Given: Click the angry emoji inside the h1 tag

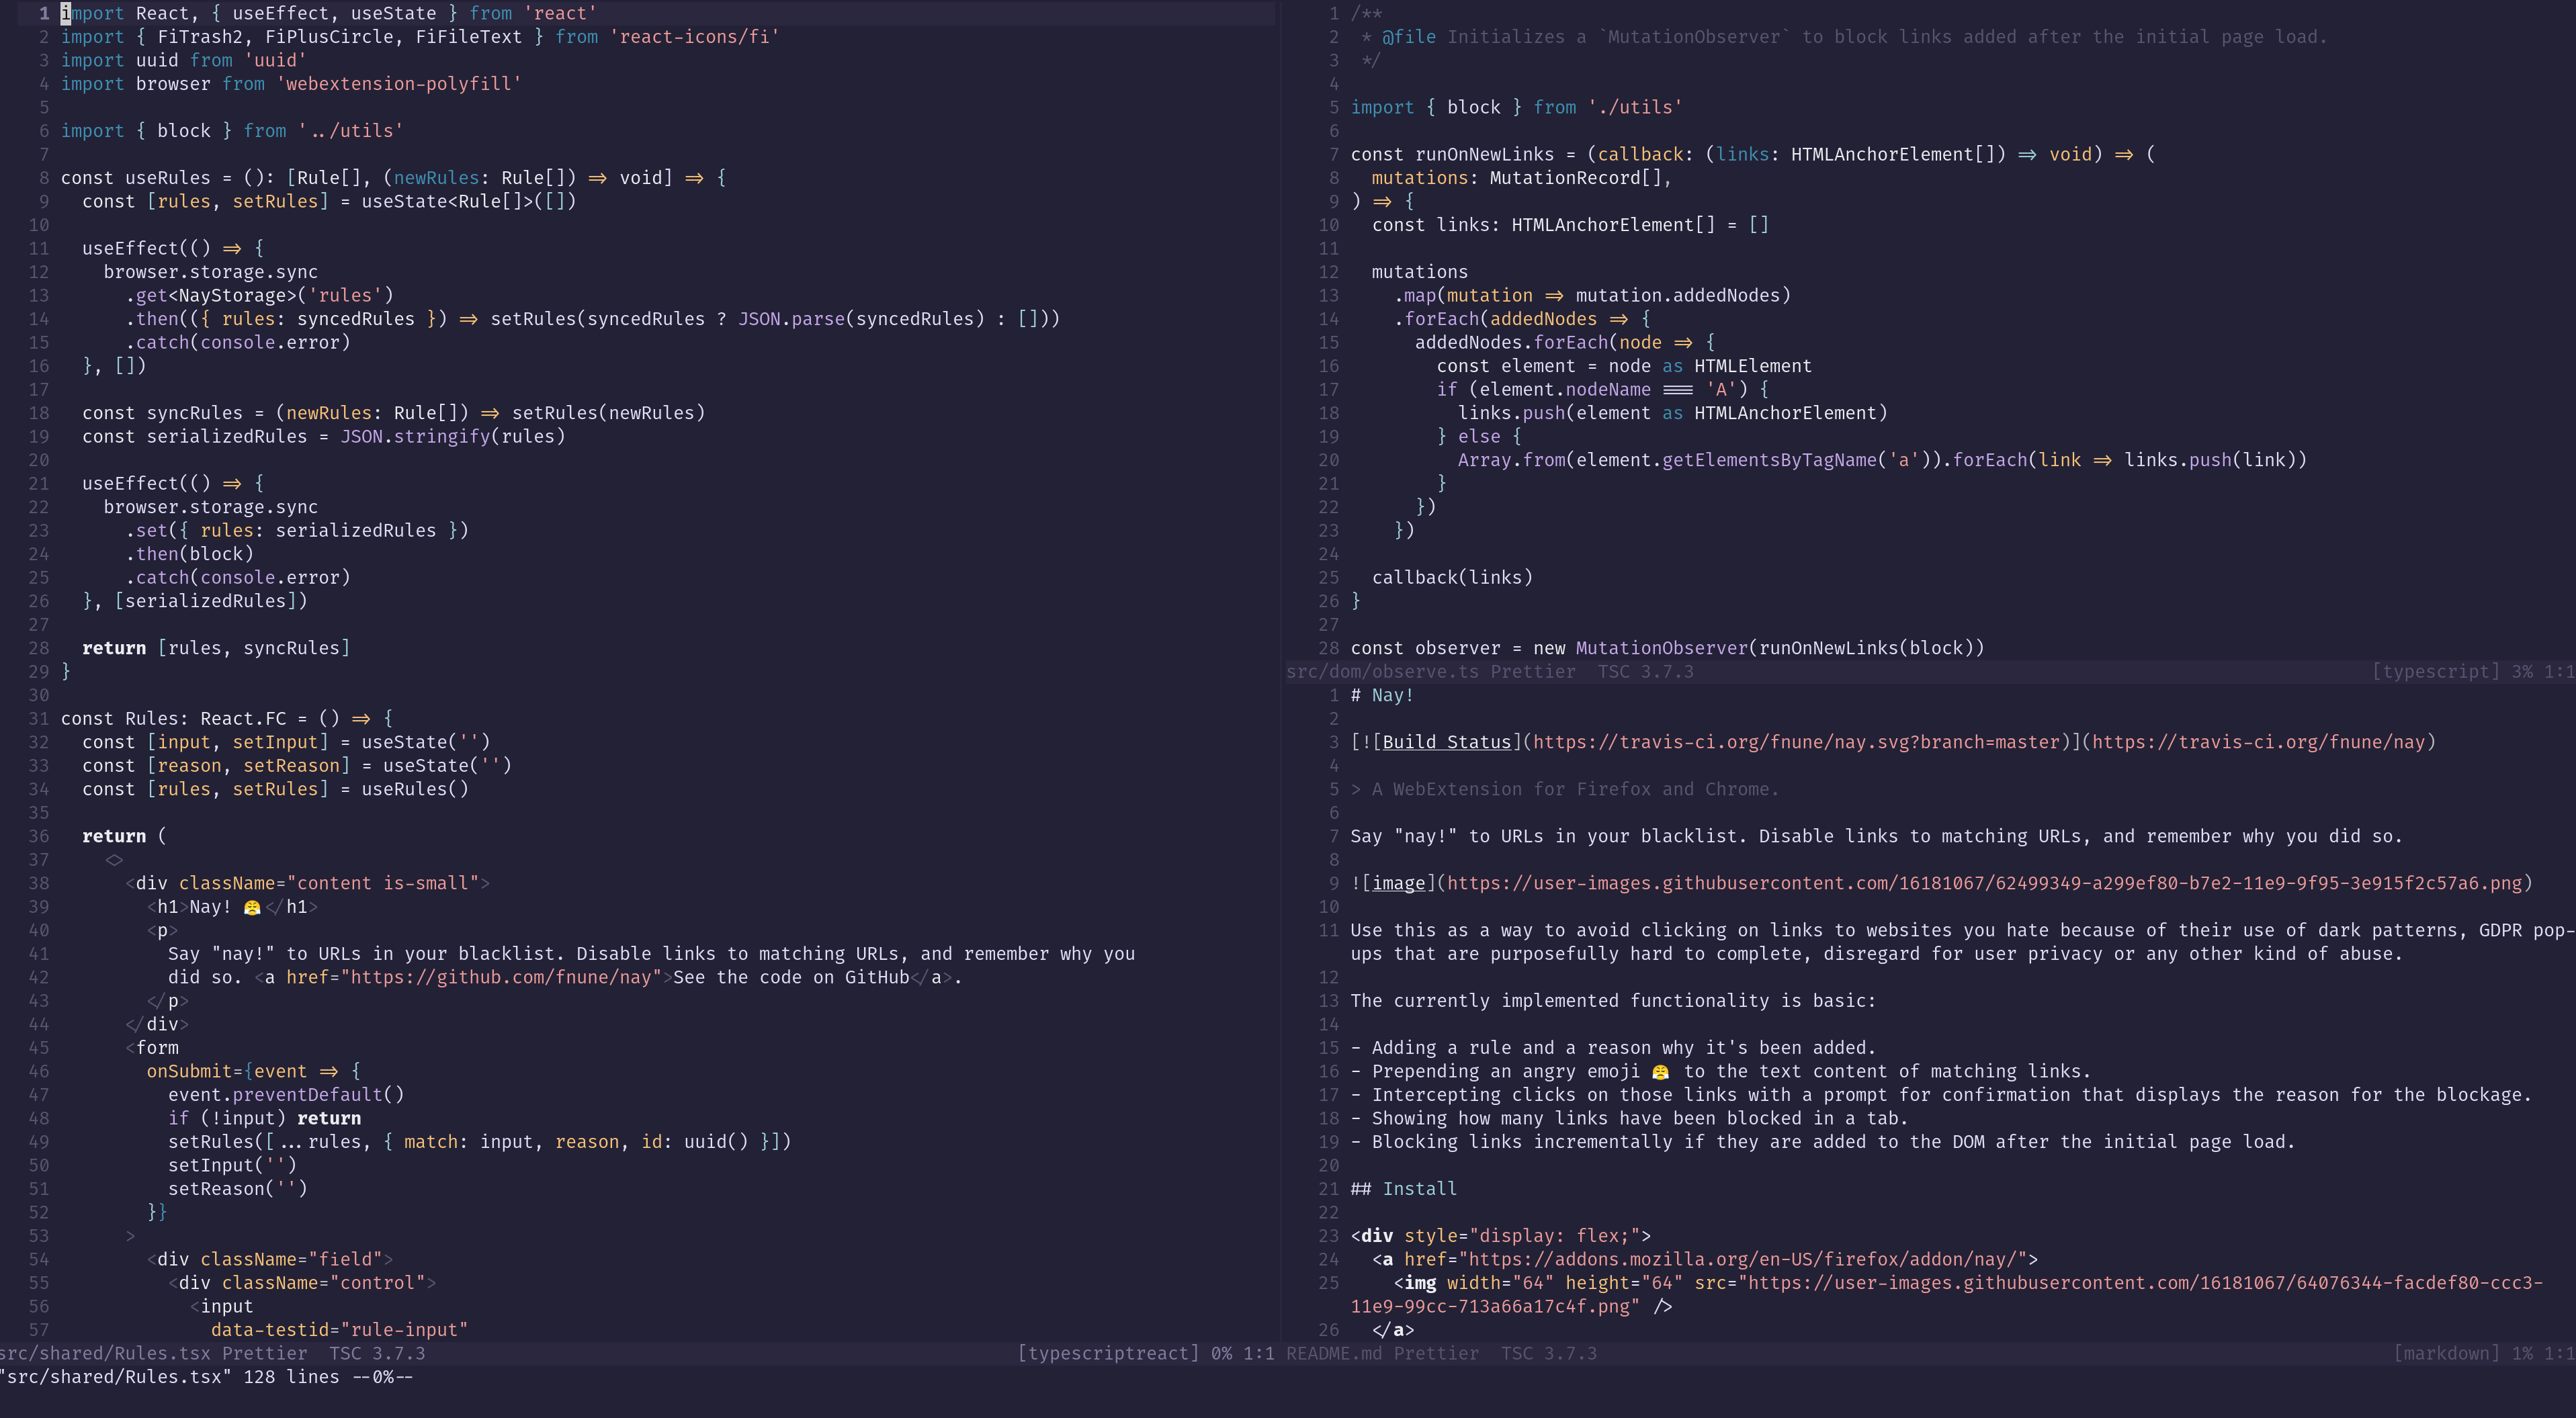Looking at the screenshot, I should (x=252, y=907).
